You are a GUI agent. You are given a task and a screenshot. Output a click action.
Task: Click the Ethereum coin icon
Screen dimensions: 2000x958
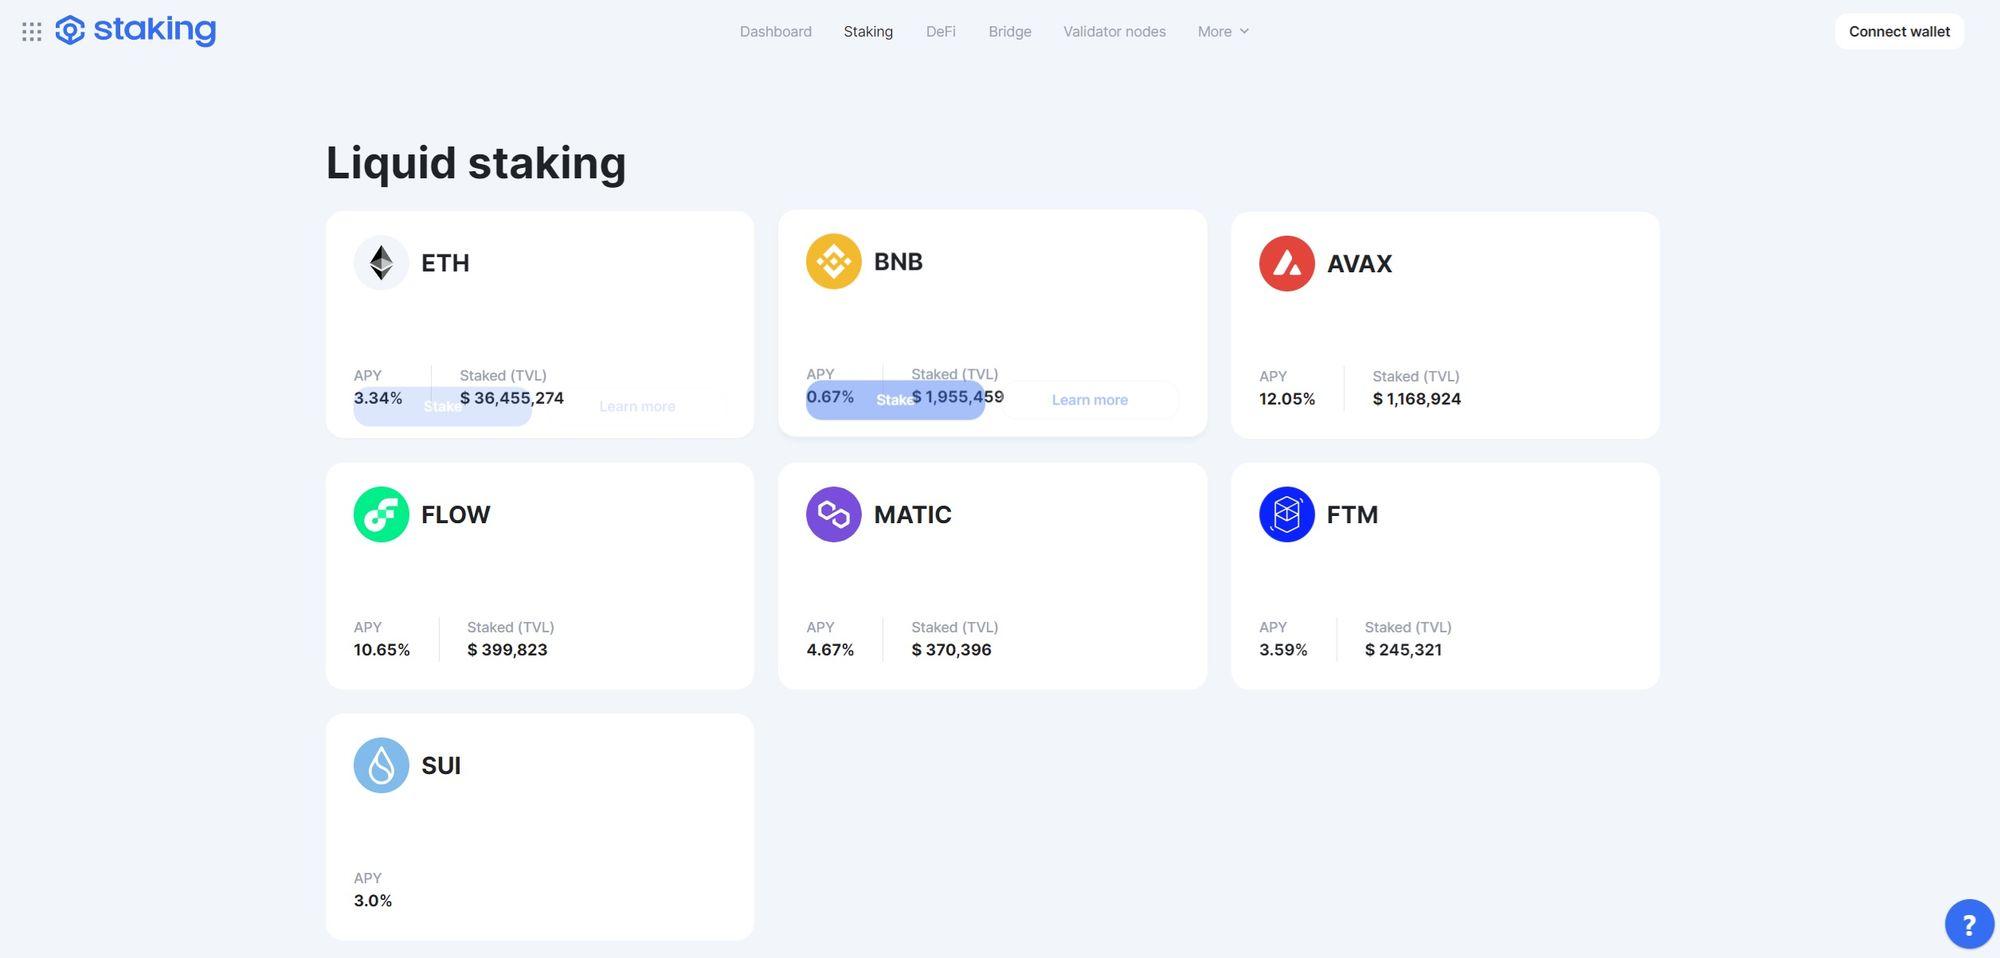[381, 263]
